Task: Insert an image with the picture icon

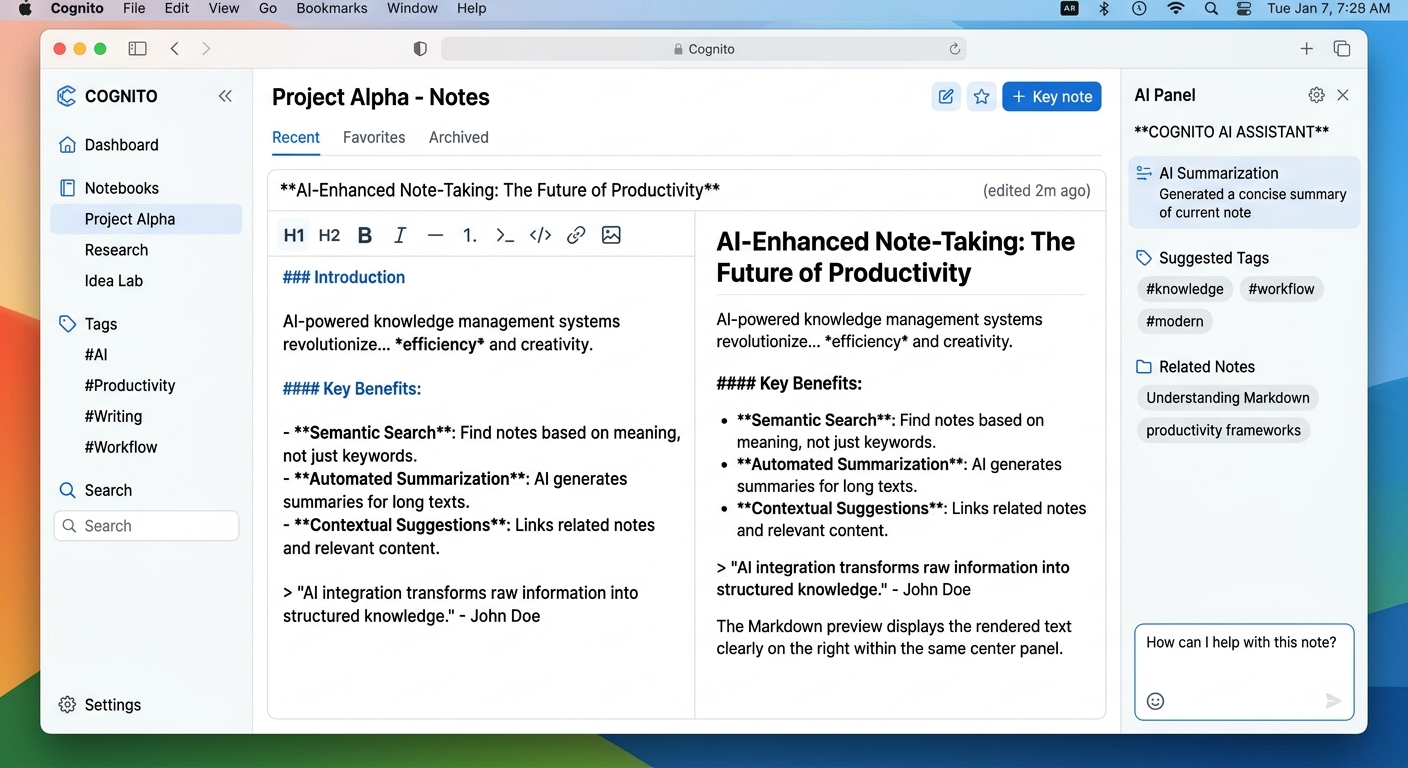Action: [x=611, y=235]
